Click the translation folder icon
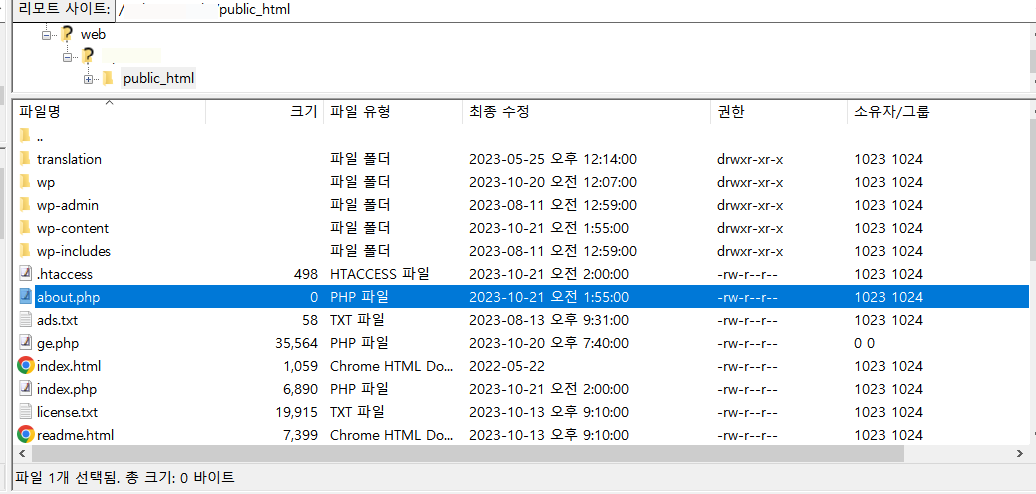The image size is (1036, 494). pos(25,159)
